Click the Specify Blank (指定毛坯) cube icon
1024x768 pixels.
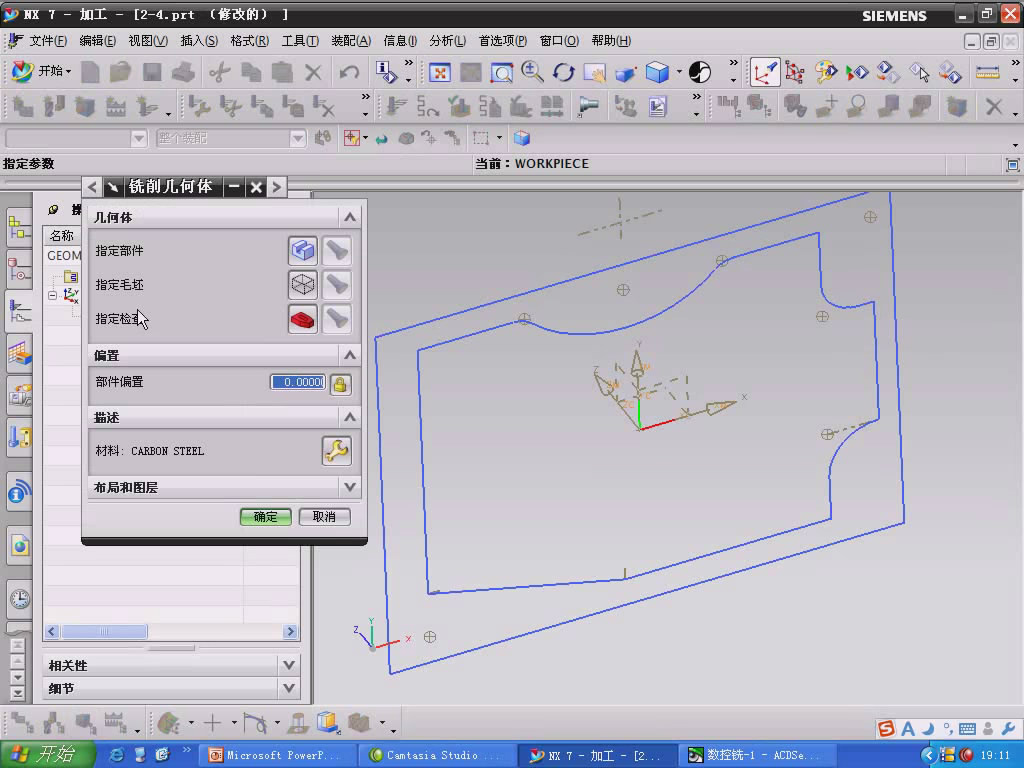click(x=303, y=285)
